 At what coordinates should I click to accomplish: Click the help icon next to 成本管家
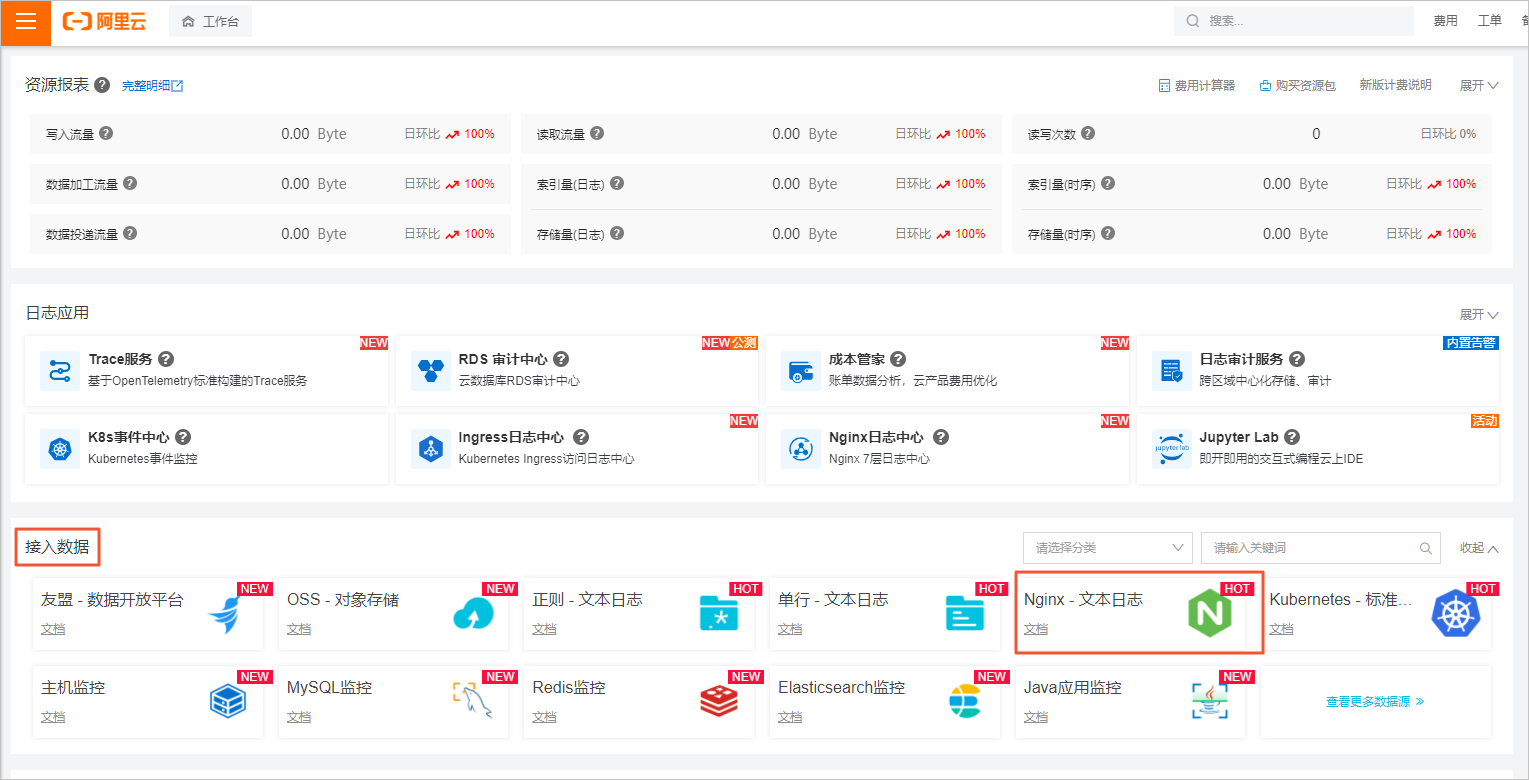[x=898, y=359]
